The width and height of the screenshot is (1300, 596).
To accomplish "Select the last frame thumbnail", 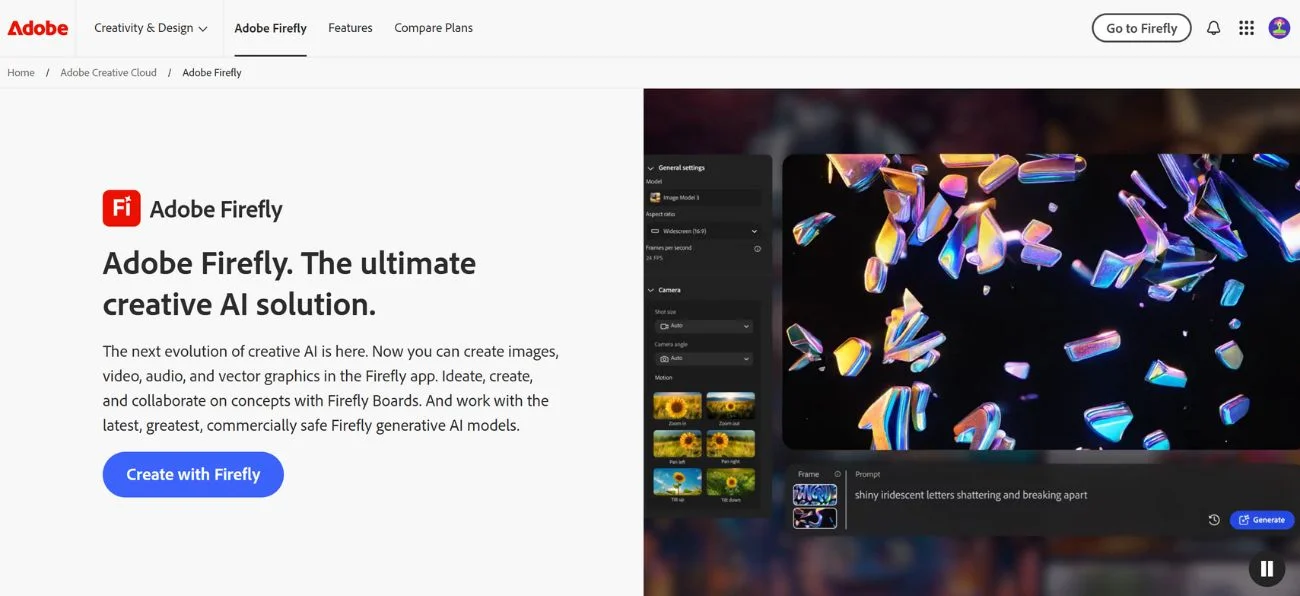I will pyautogui.click(x=814, y=518).
